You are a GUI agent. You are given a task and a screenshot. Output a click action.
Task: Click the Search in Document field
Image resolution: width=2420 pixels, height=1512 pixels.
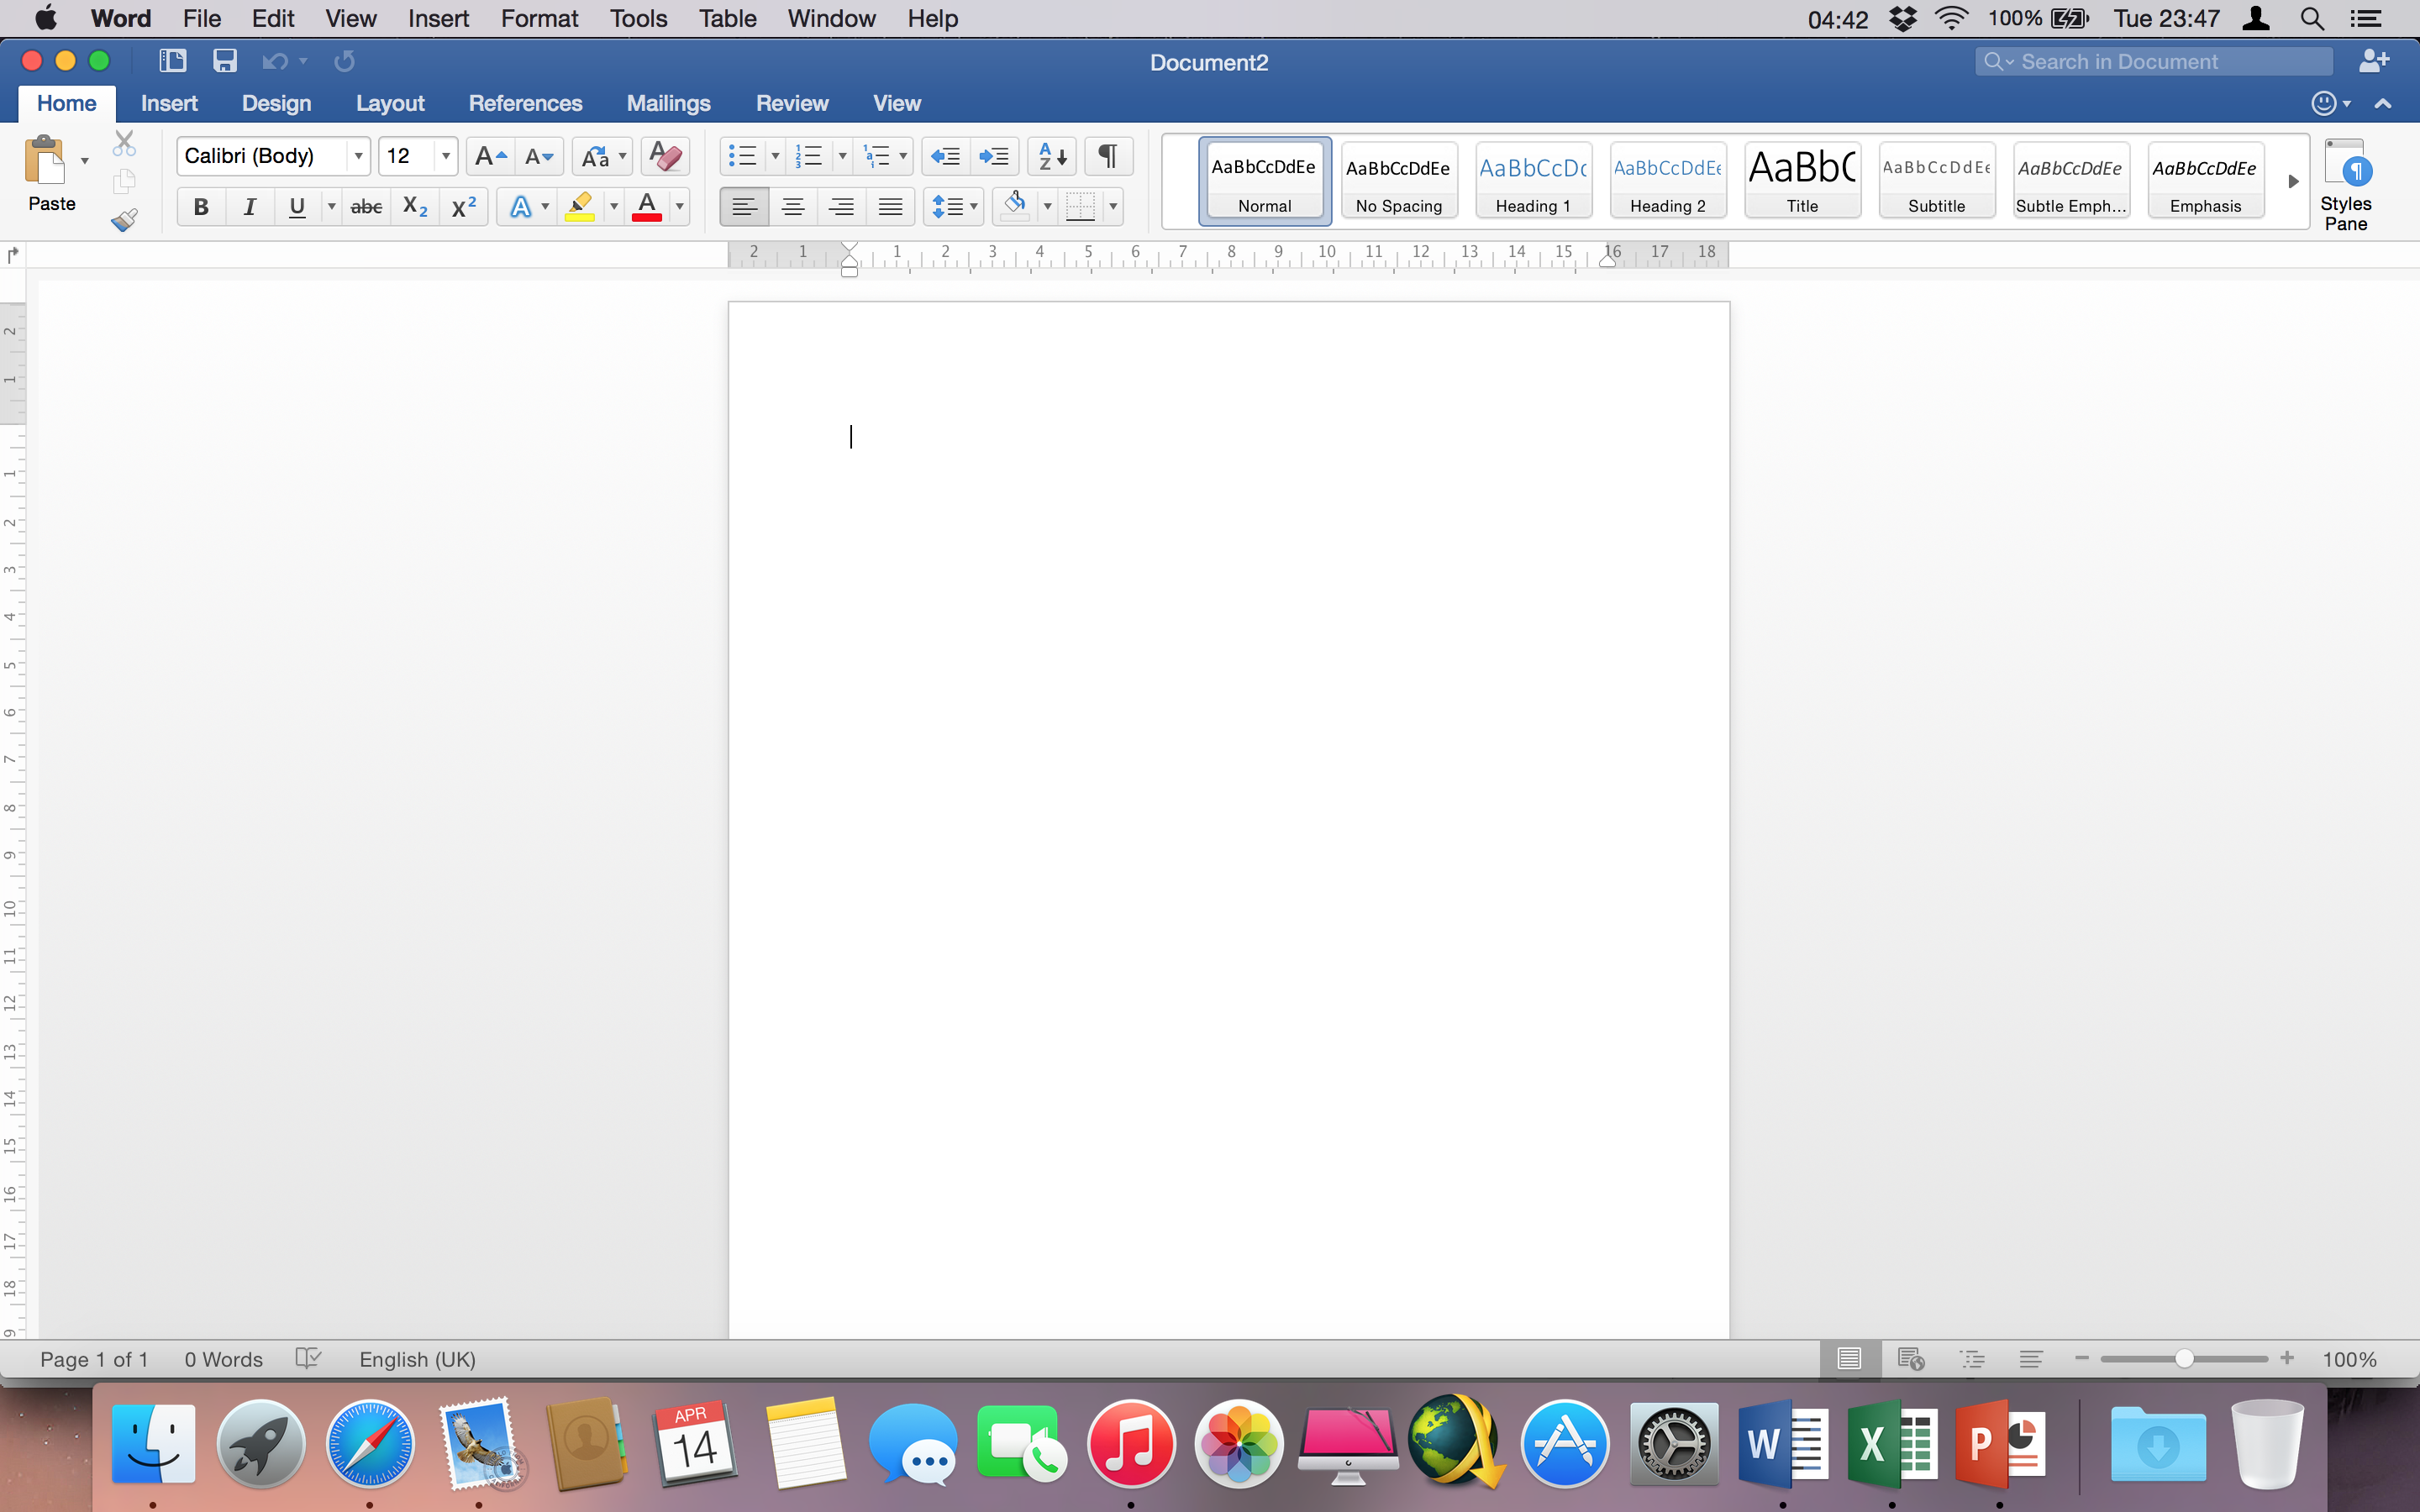point(2154,62)
